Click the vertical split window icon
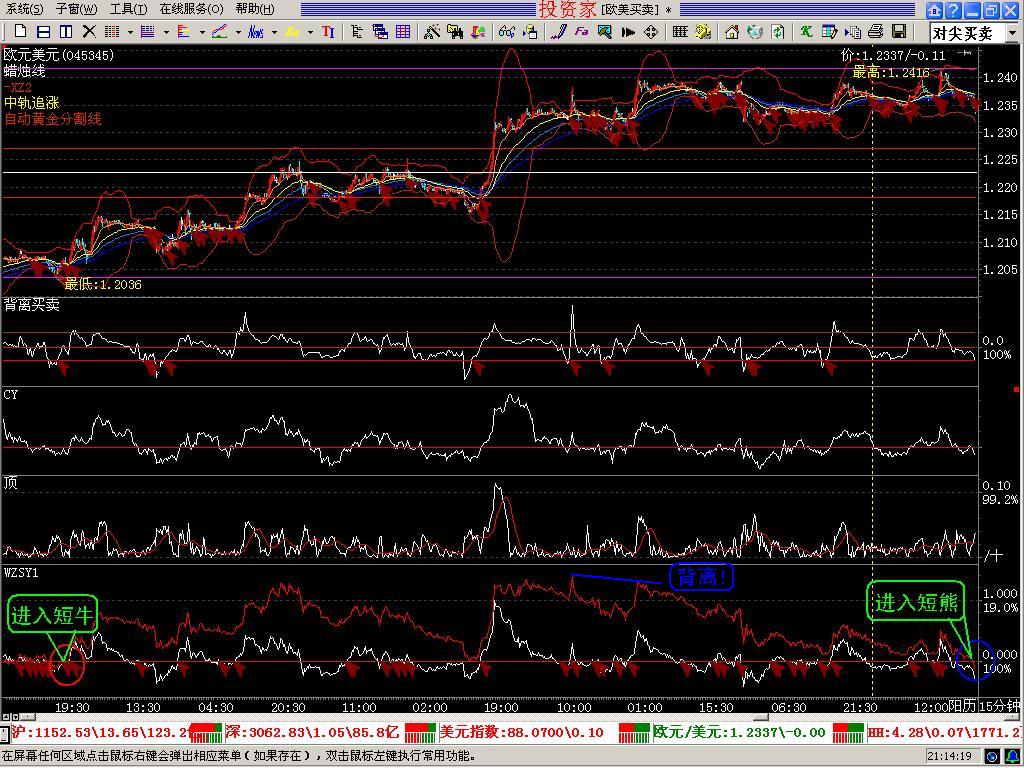Viewport: 1024px width, 768px height. [x=66, y=31]
